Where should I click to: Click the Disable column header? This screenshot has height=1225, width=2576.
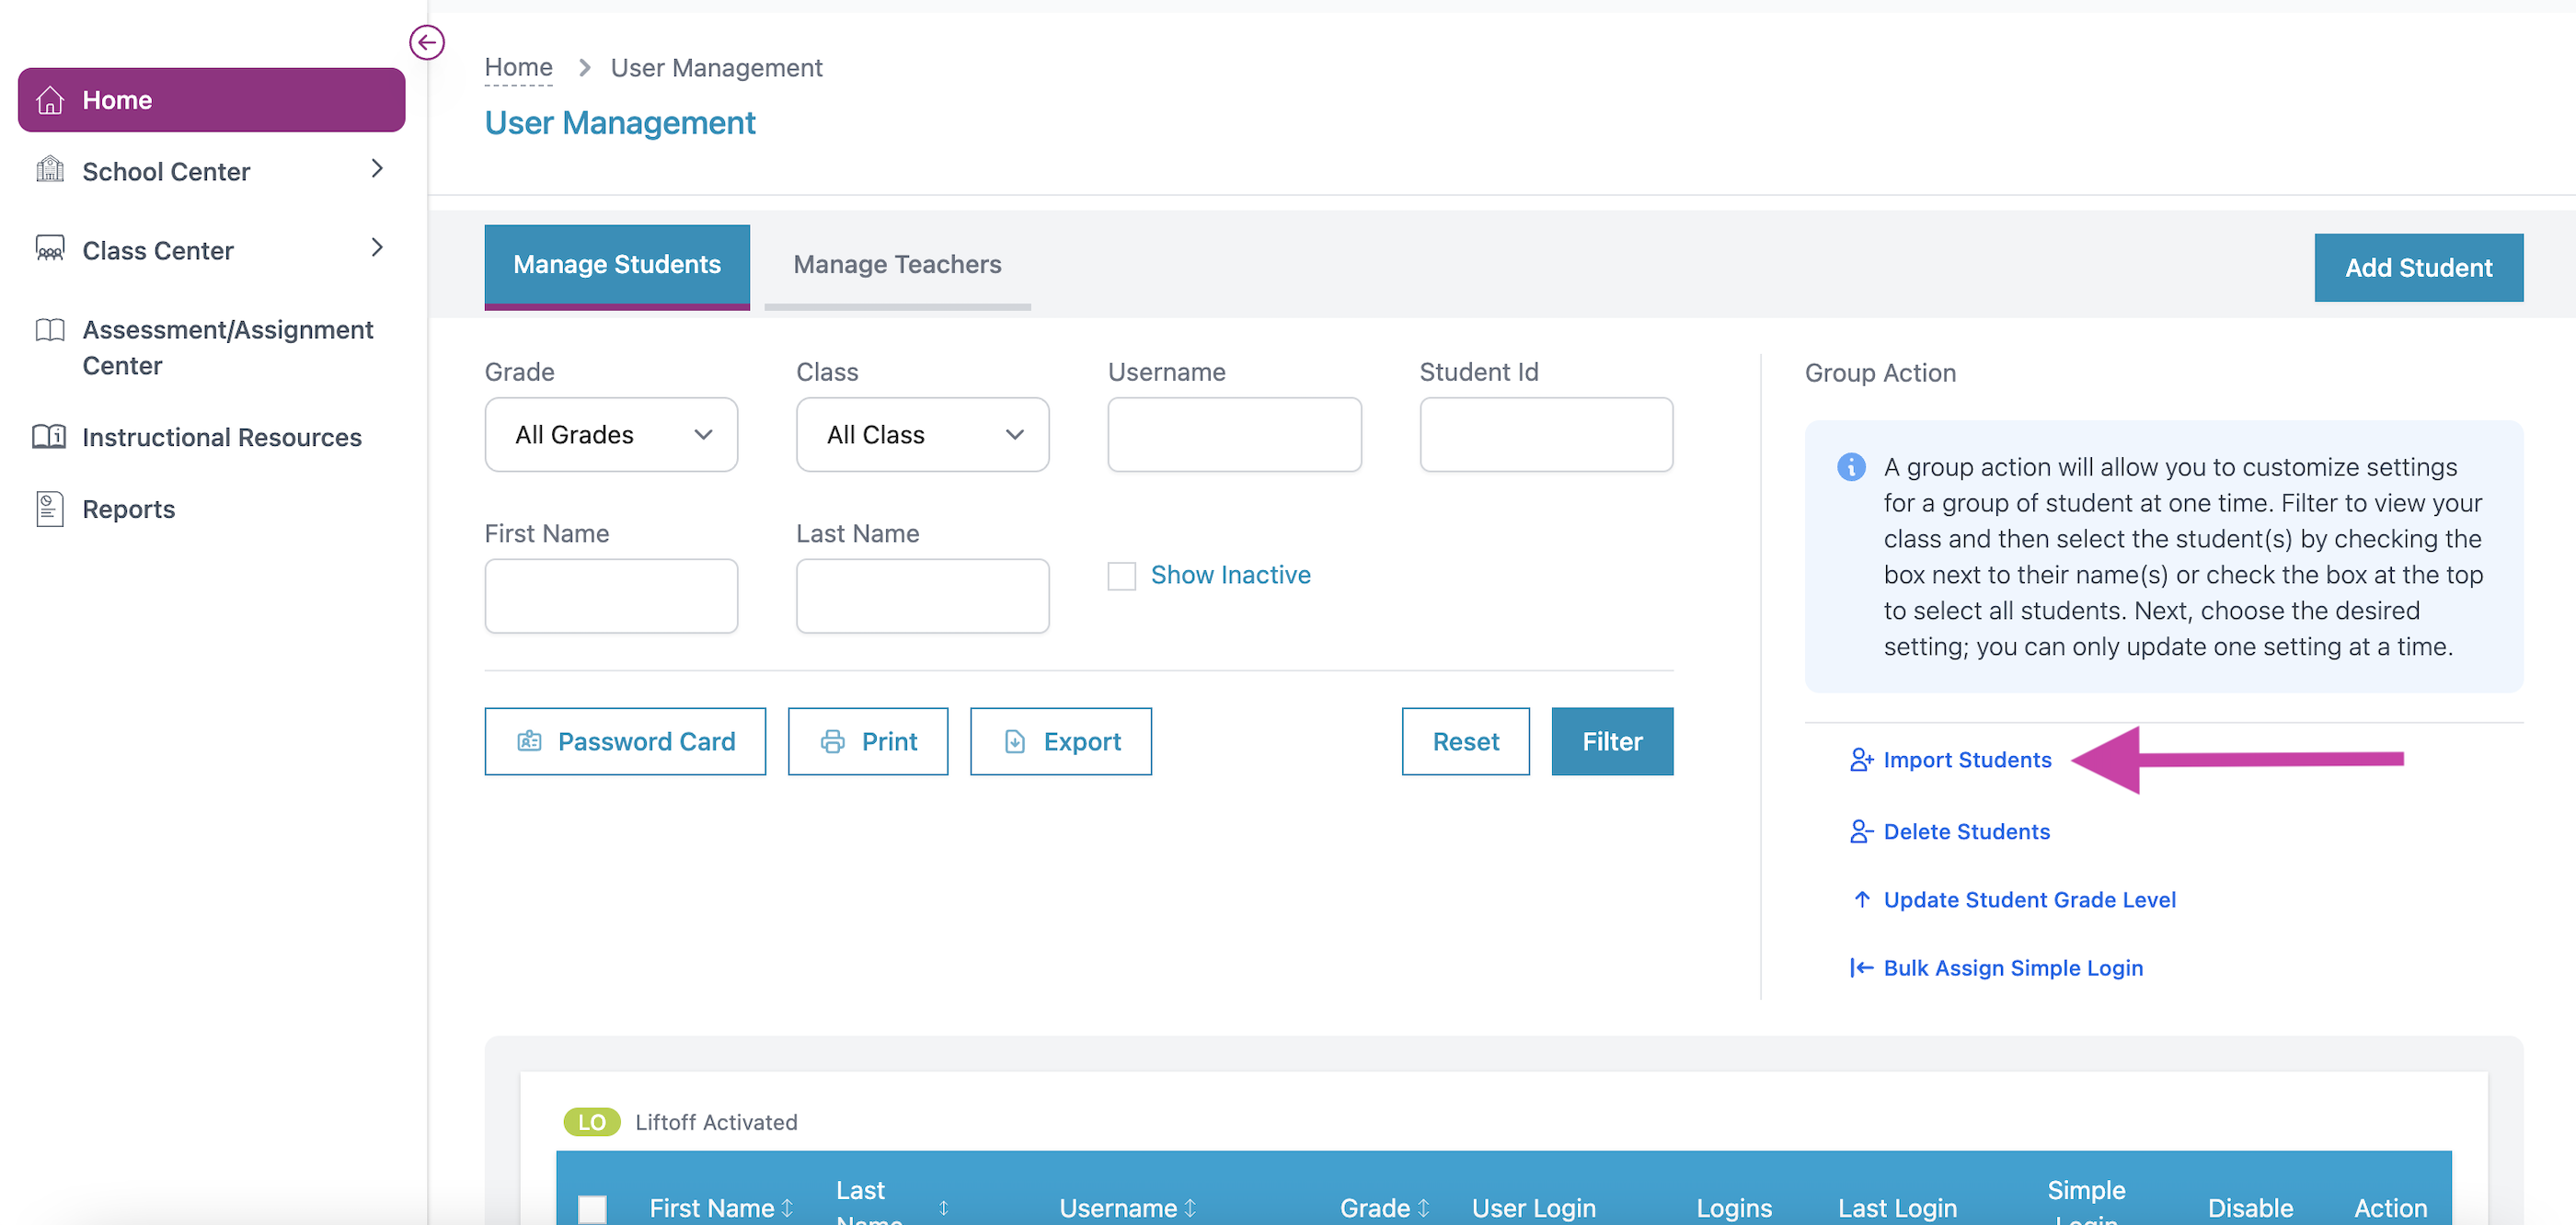pos(2250,1208)
